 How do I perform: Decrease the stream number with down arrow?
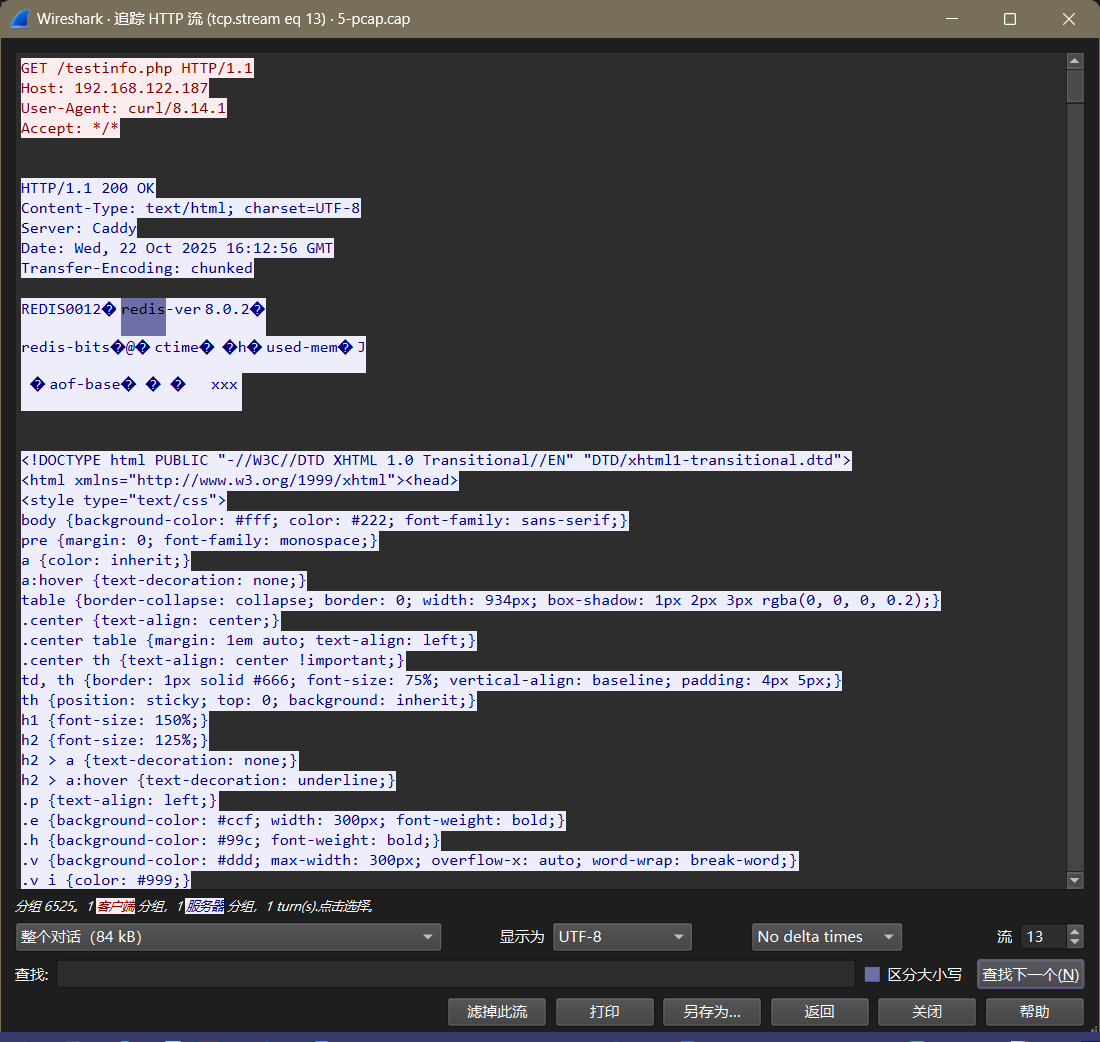(1074, 943)
